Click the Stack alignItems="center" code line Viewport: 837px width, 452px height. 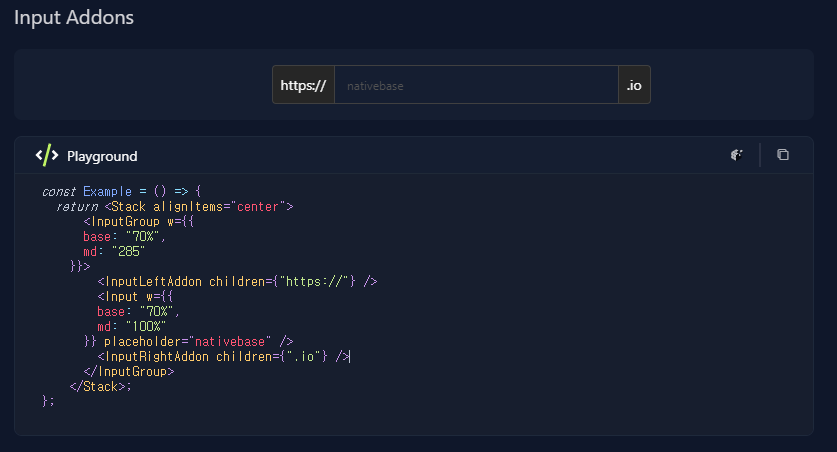pyautogui.click(x=175, y=207)
